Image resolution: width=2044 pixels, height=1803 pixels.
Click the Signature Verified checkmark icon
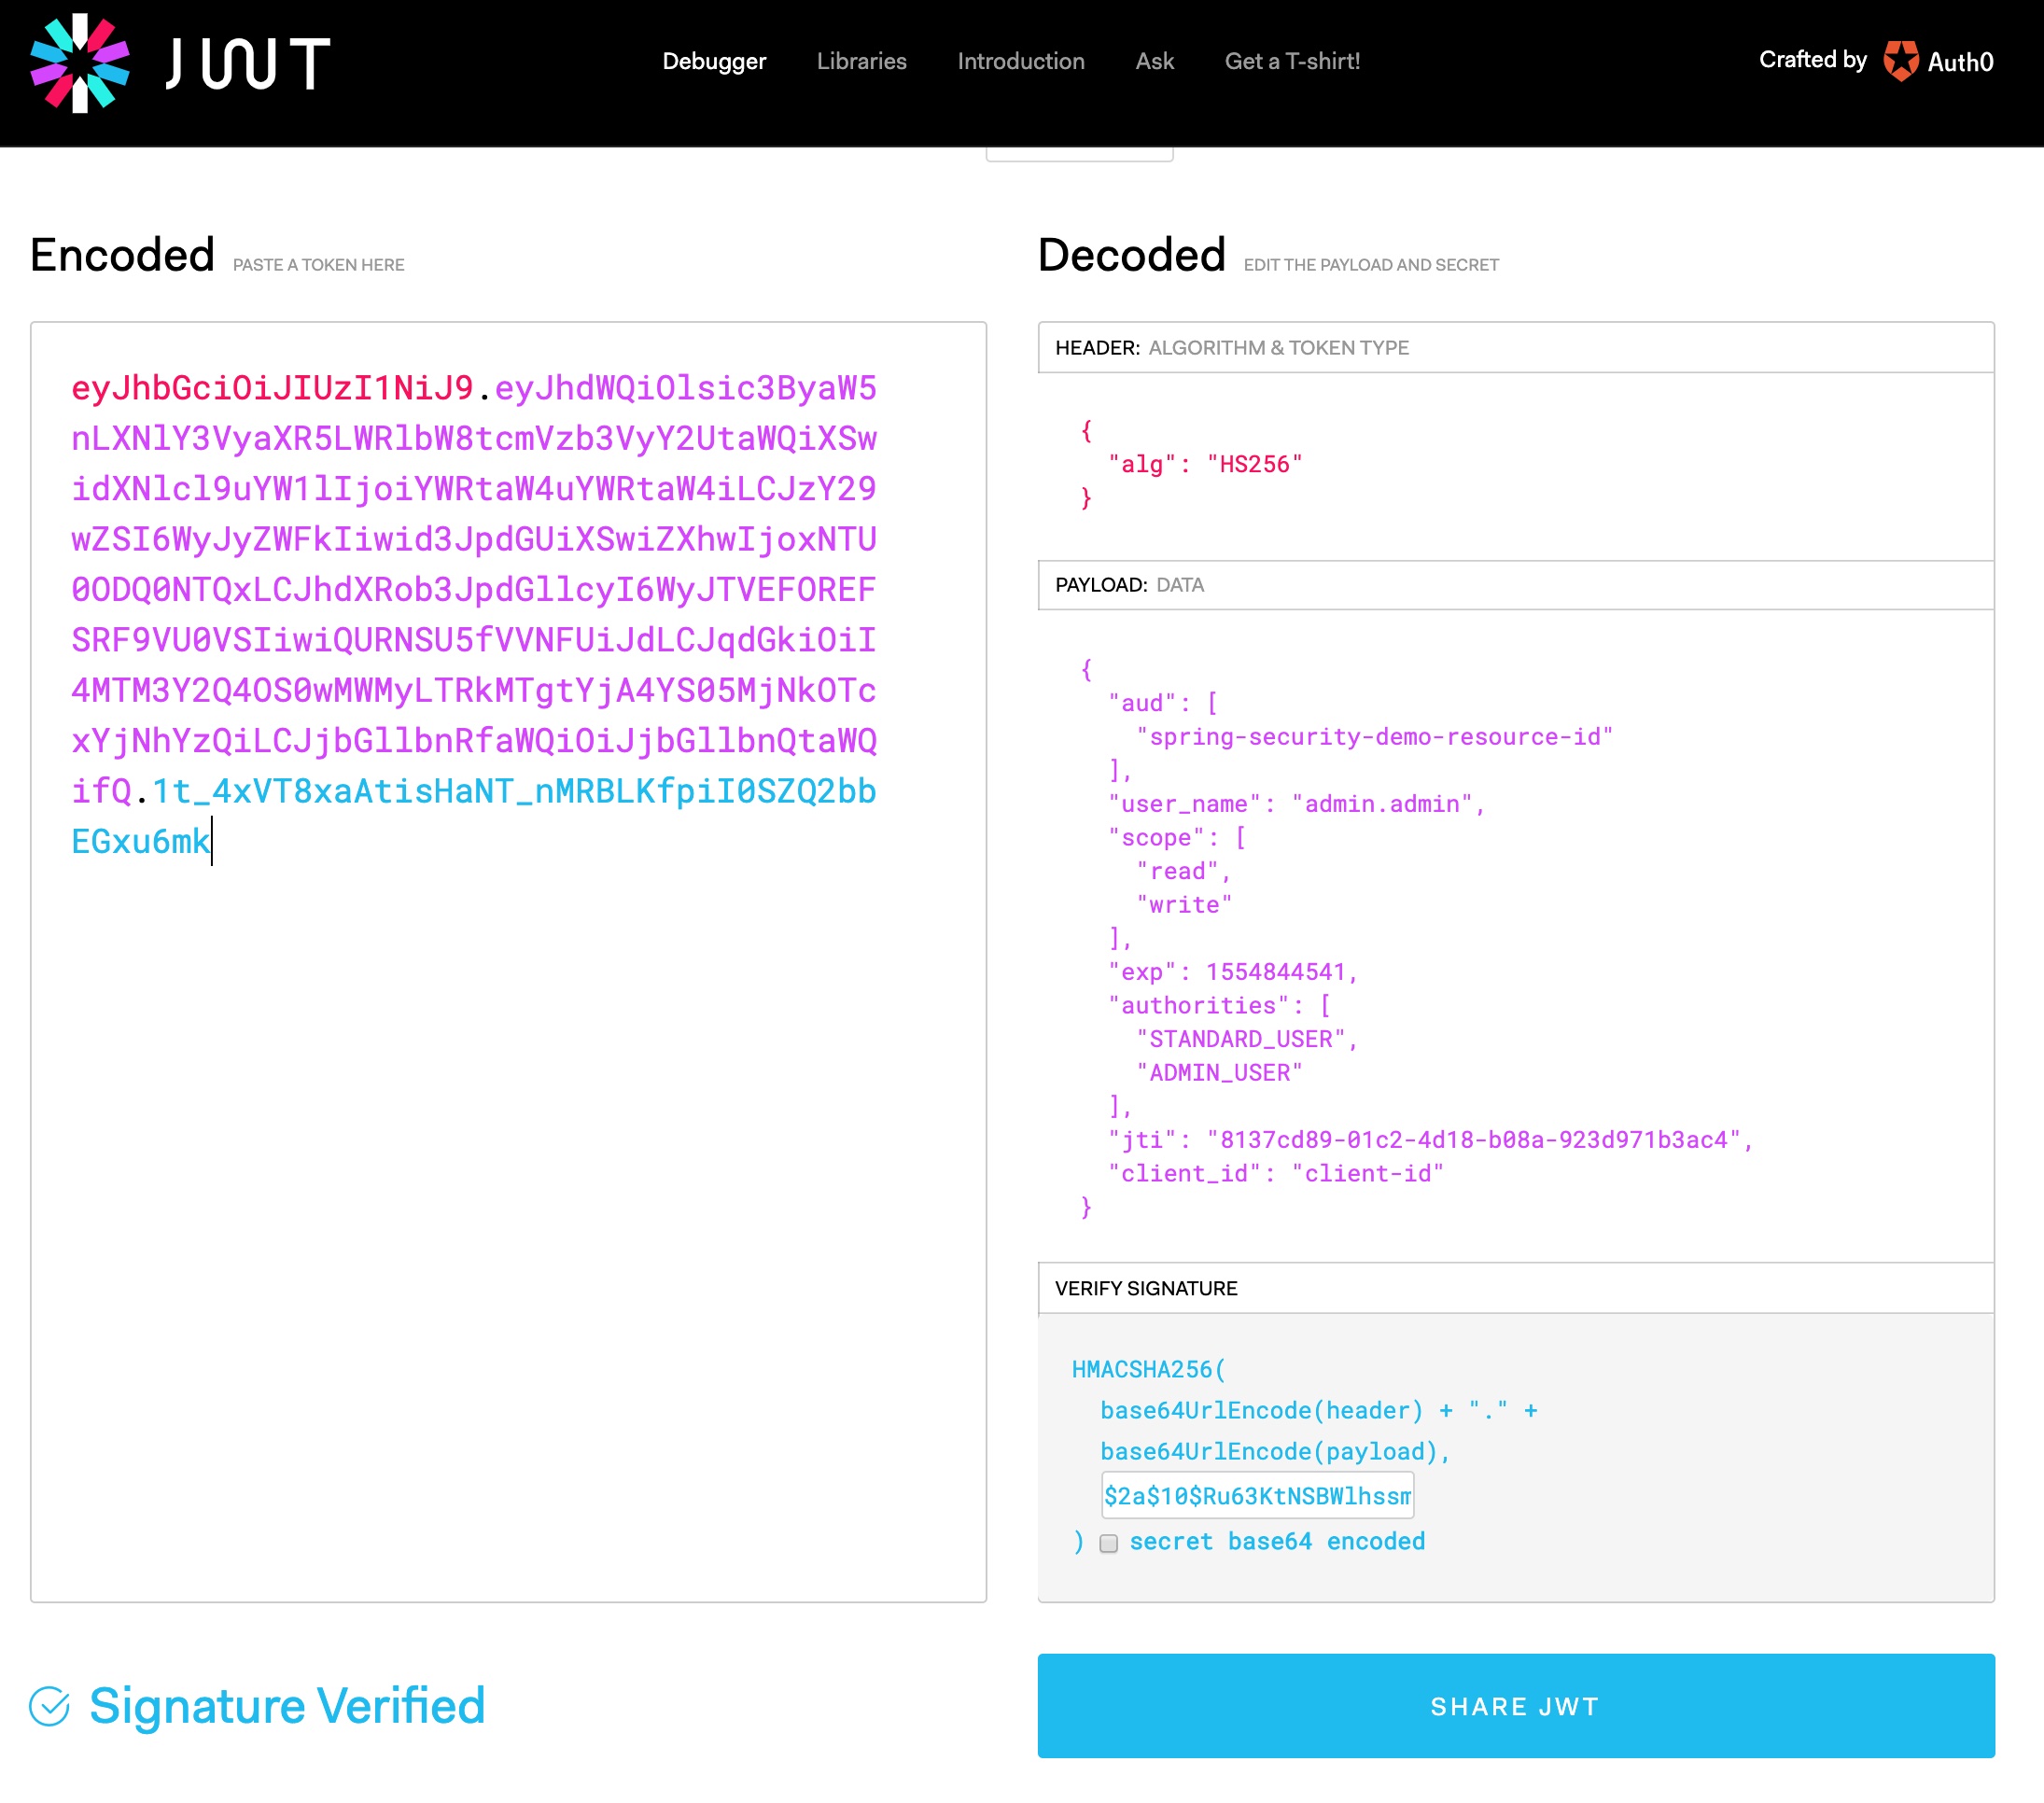49,1705
